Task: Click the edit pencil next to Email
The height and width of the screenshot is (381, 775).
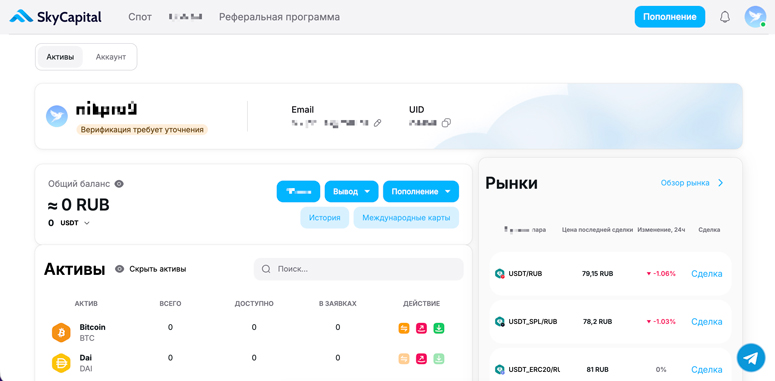Action: (378, 123)
